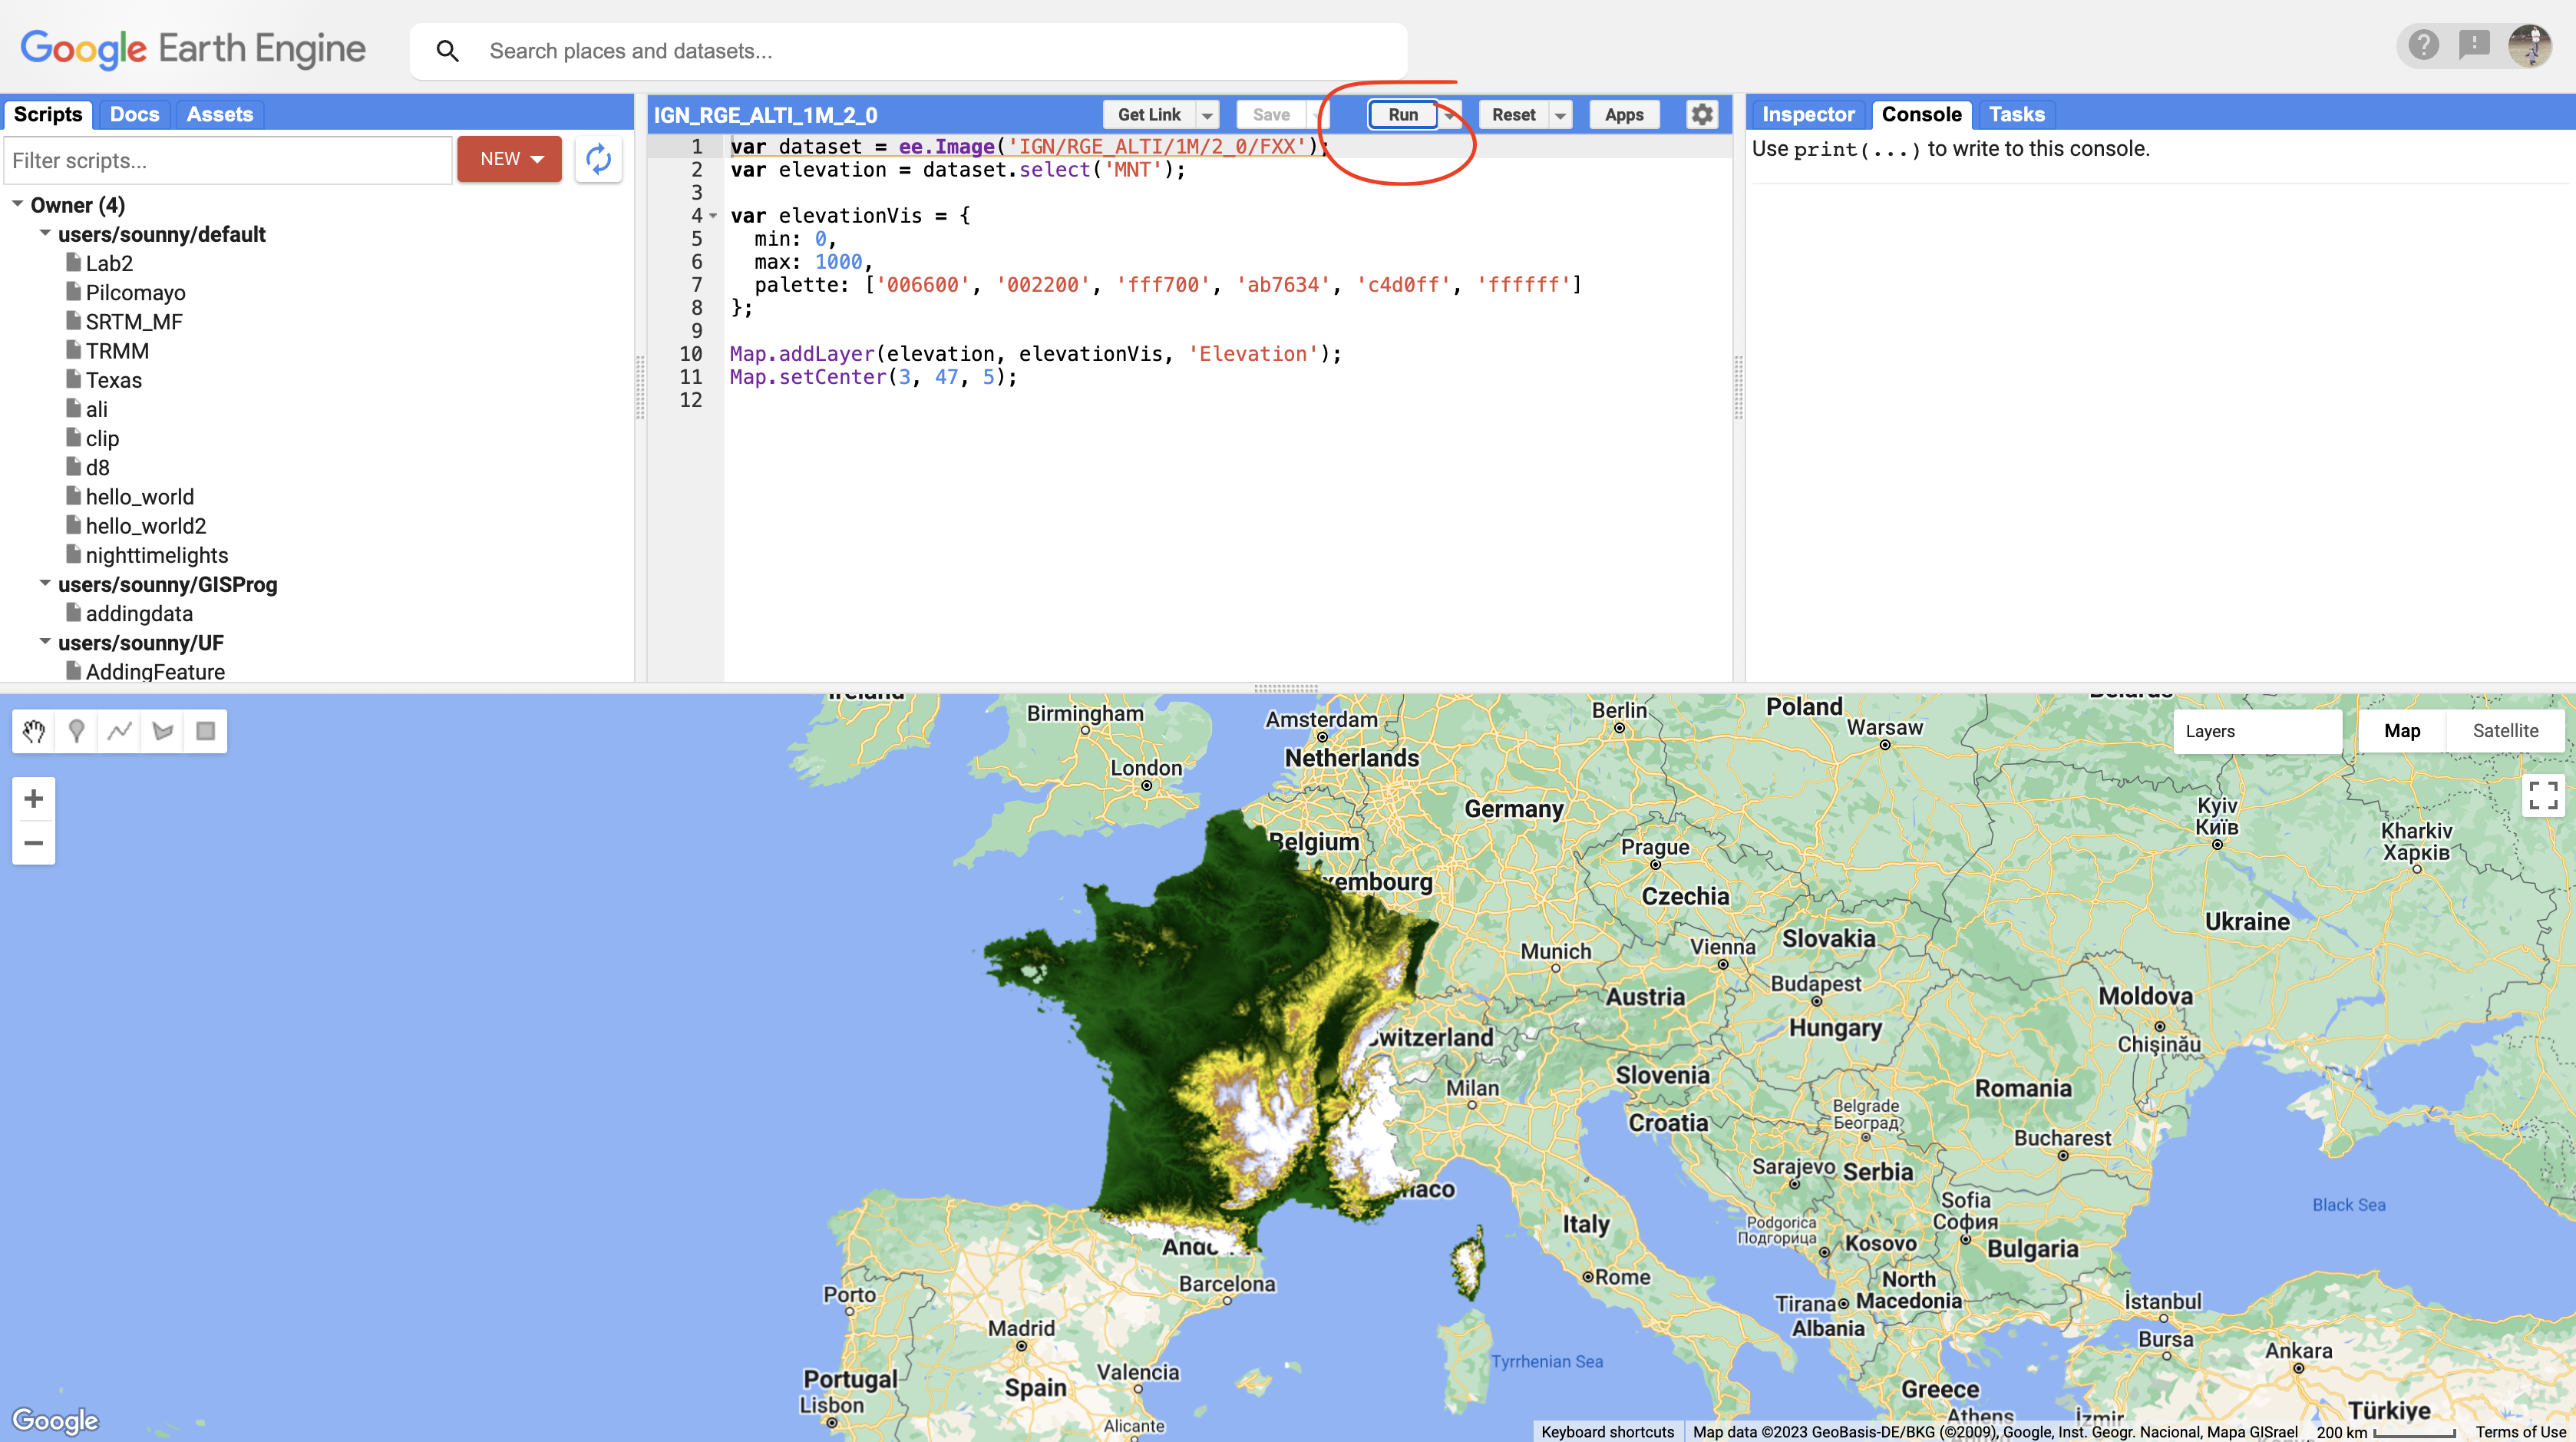This screenshot has height=1442, width=2576.
Task: Switch basemap to Map view
Action: tap(2402, 730)
